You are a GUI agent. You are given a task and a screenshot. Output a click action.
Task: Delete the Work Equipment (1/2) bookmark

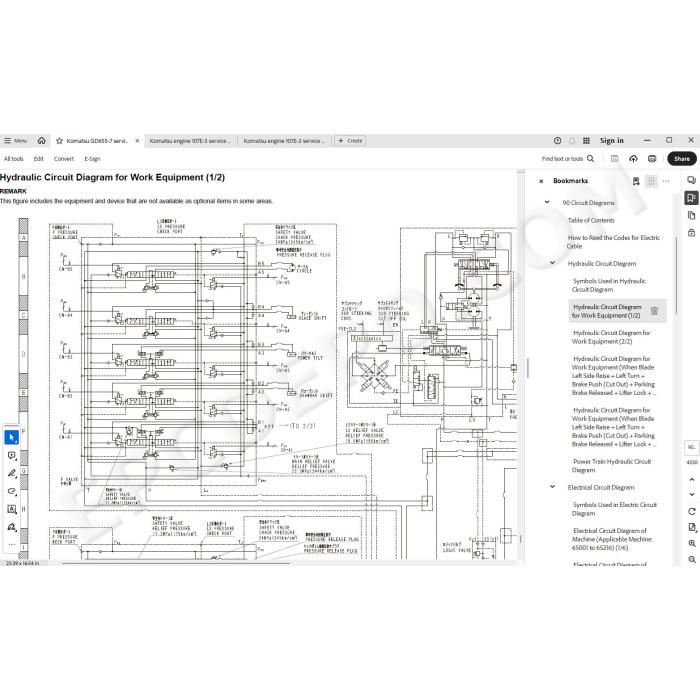(x=654, y=311)
